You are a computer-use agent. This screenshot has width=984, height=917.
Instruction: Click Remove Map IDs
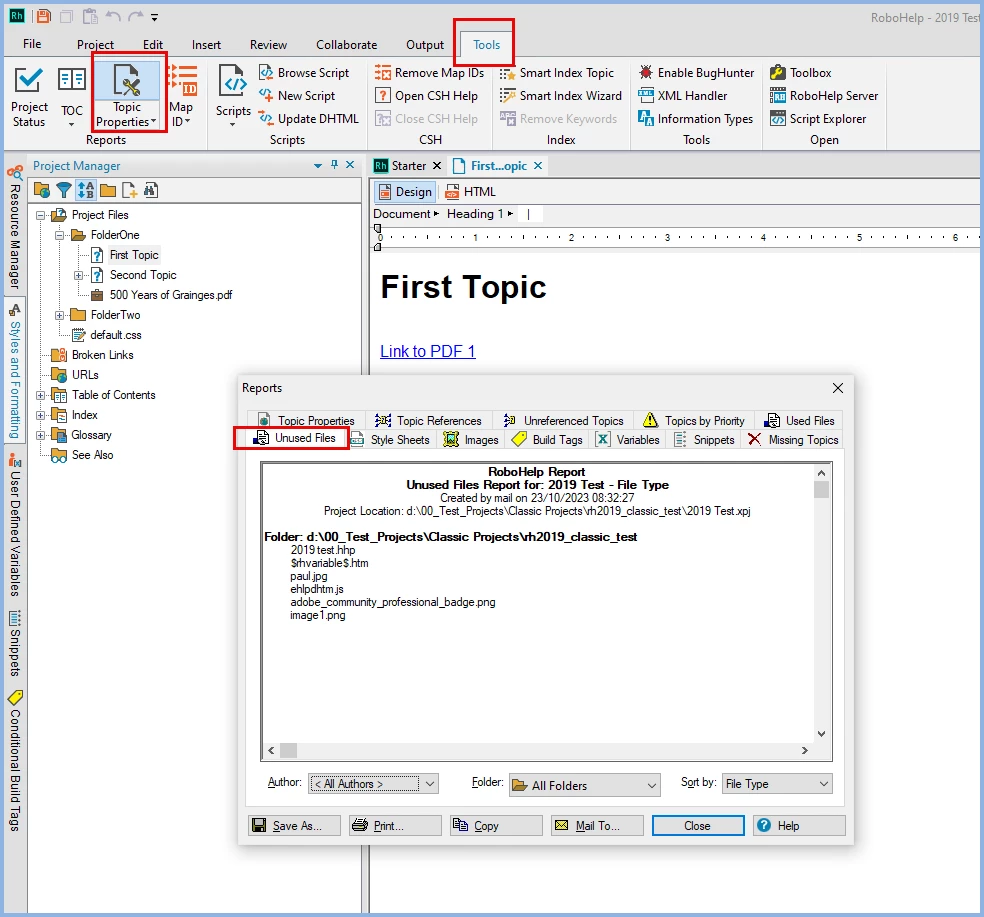point(429,73)
